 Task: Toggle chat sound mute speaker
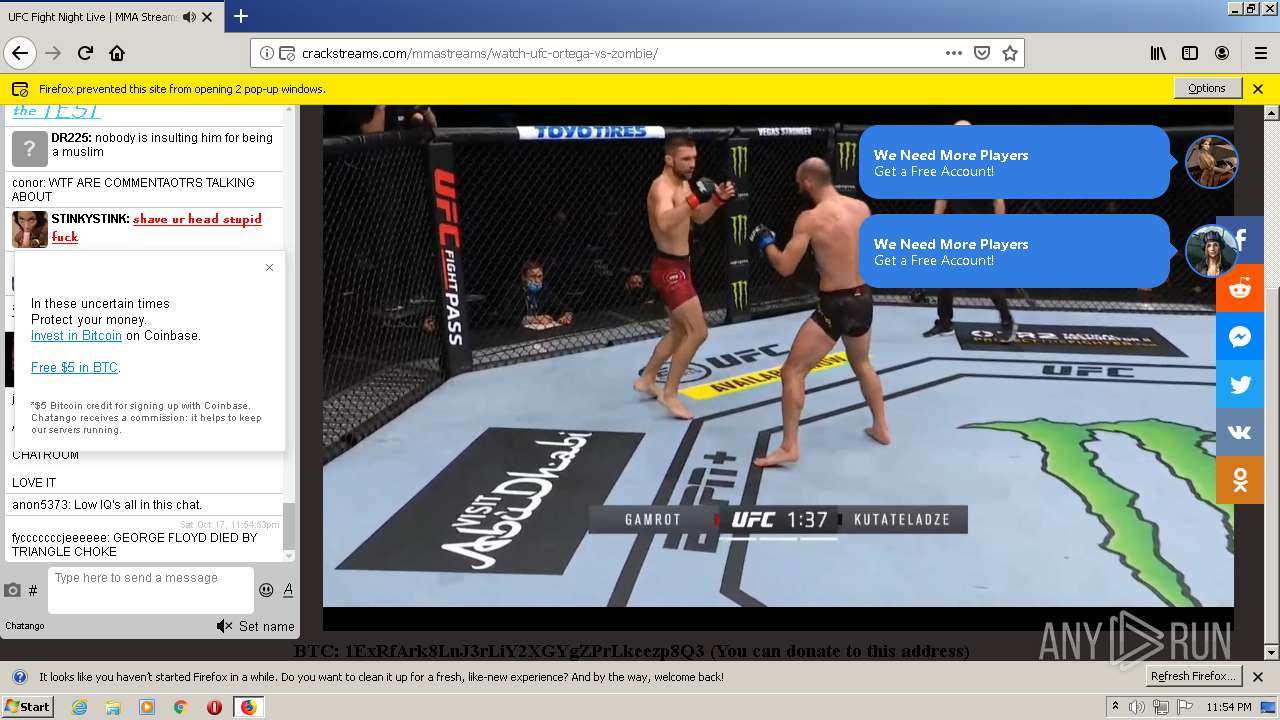click(x=224, y=626)
